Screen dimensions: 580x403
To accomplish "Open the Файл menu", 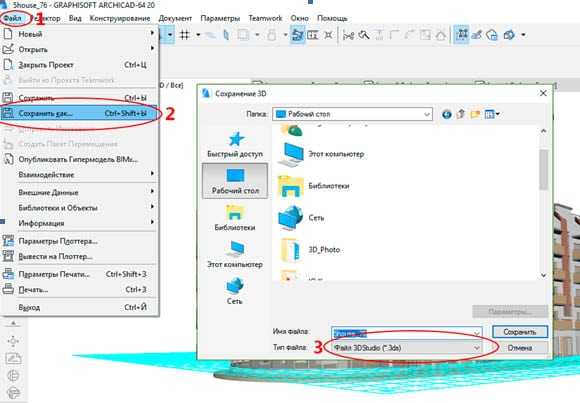I will [13, 18].
